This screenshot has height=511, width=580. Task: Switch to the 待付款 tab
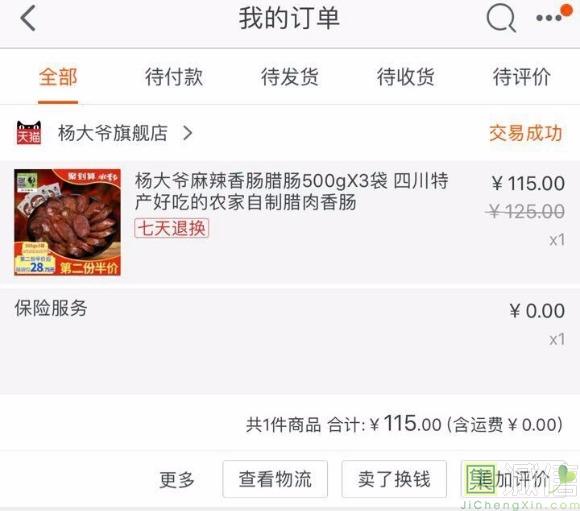coord(174,77)
